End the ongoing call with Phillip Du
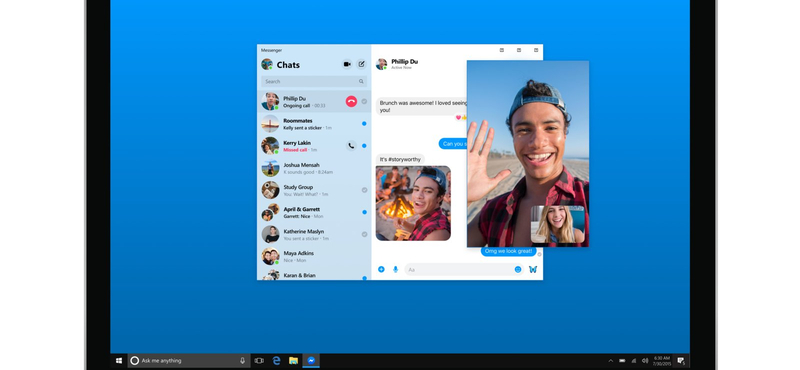The height and width of the screenshot is (370, 800). tap(351, 101)
